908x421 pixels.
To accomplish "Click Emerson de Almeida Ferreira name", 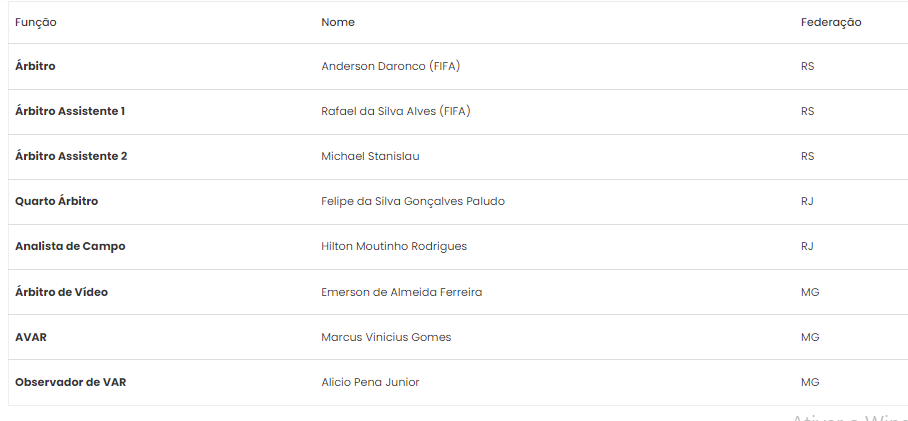I will point(401,292).
